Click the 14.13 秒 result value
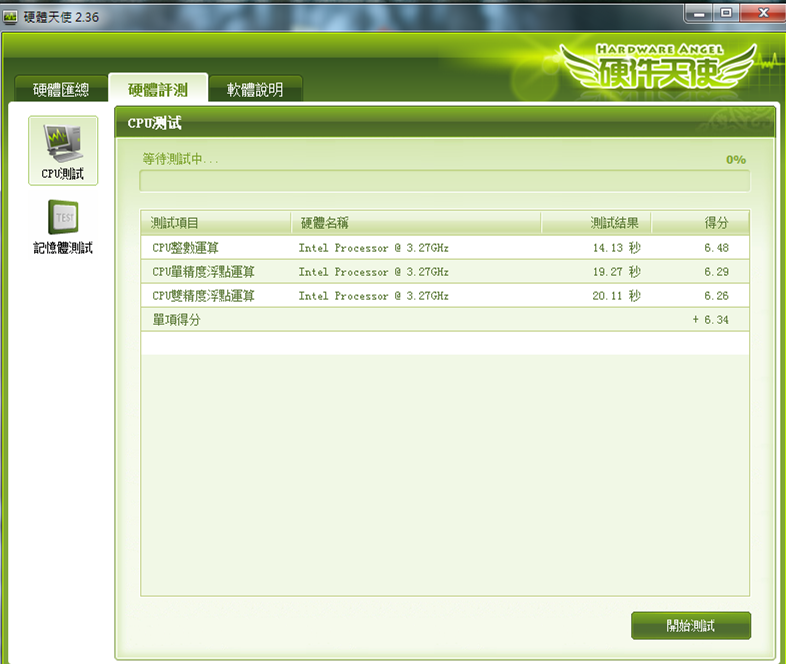Image resolution: width=786 pixels, height=664 pixels. tap(617, 248)
